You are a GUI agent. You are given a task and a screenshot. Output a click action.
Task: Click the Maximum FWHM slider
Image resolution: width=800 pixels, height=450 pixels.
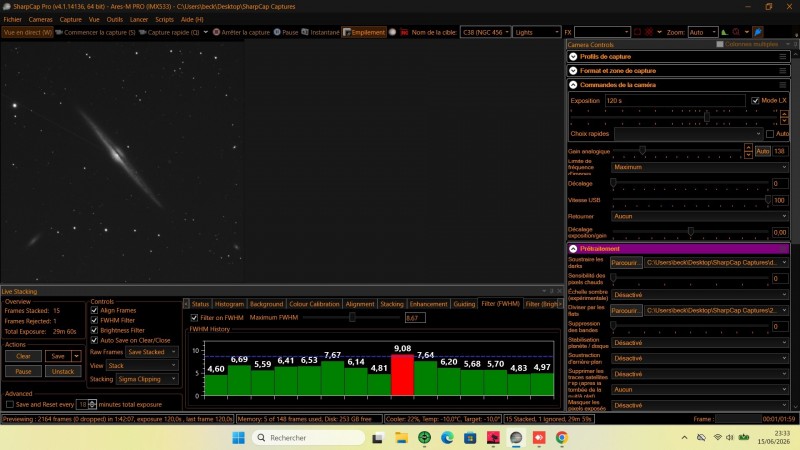pyautogui.click(x=352, y=317)
